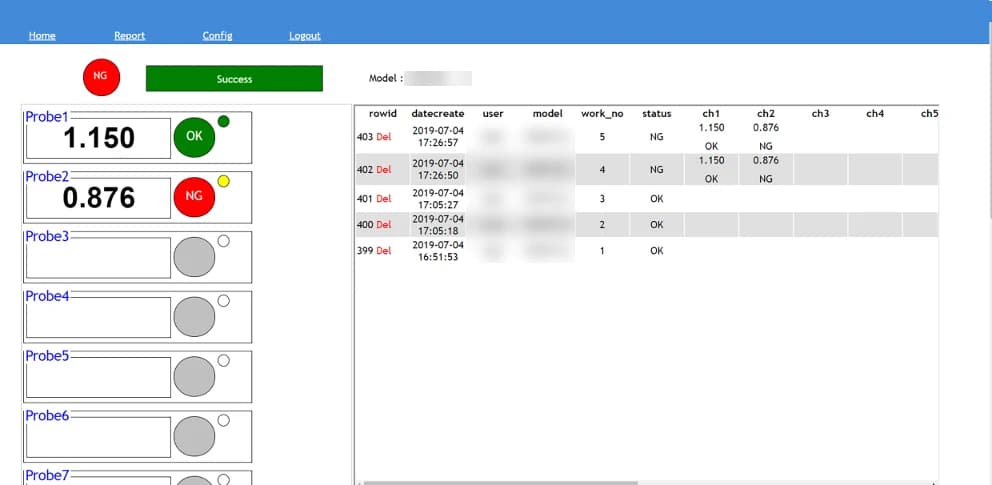
Task: Click OK status in row 399
Action: pos(657,250)
